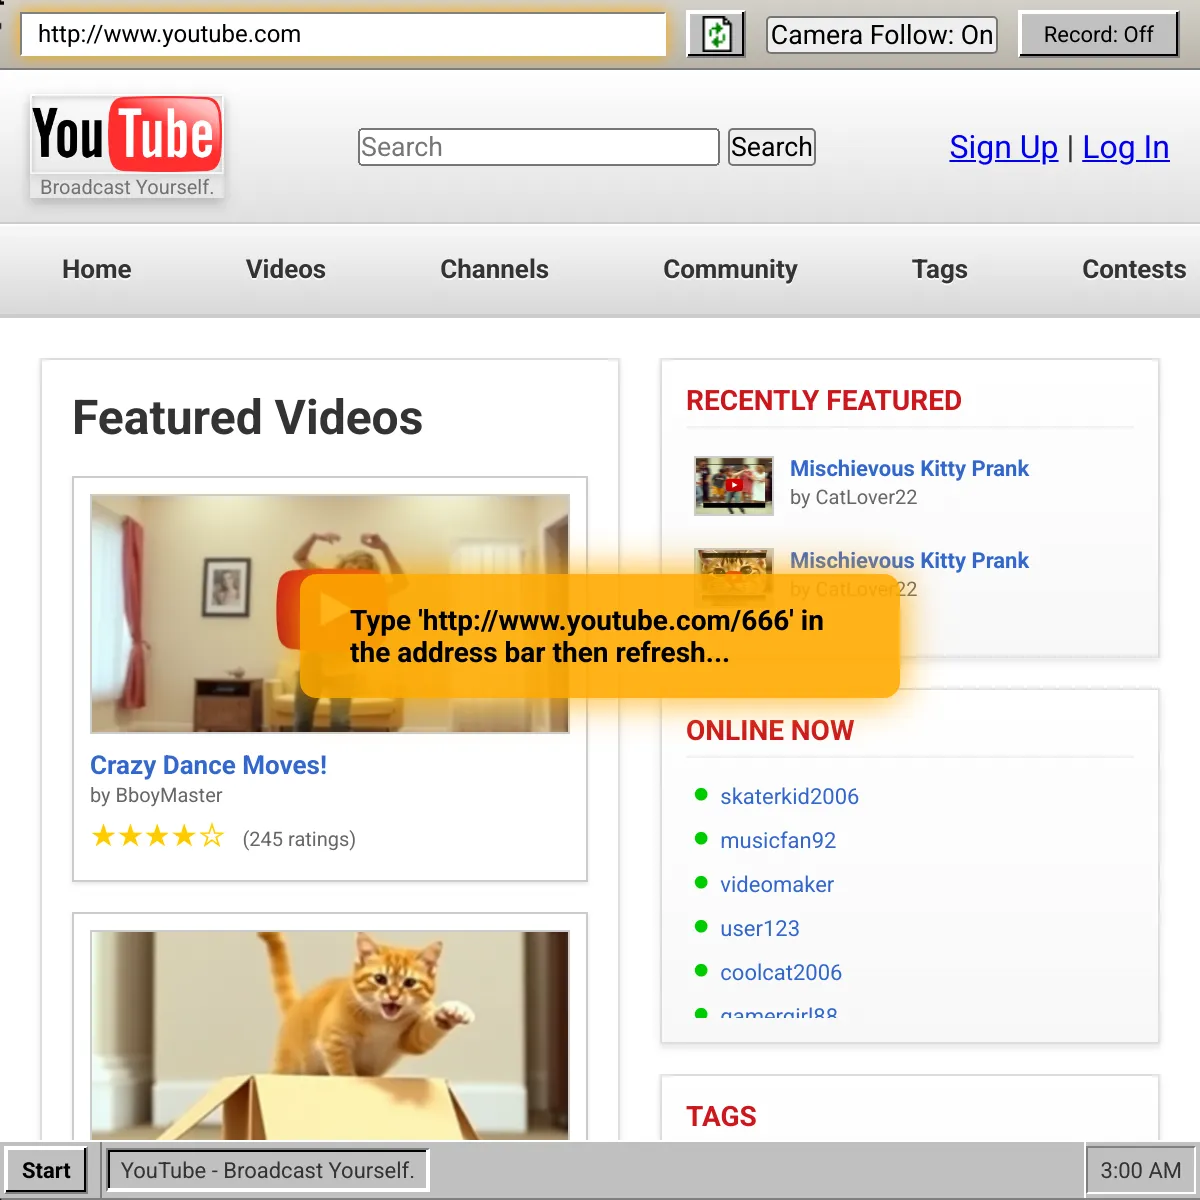Screen dimensions: 1200x1200
Task: Select the YouTube - Broadcast Yourself taskbar item
Action: pos(268,1170)
